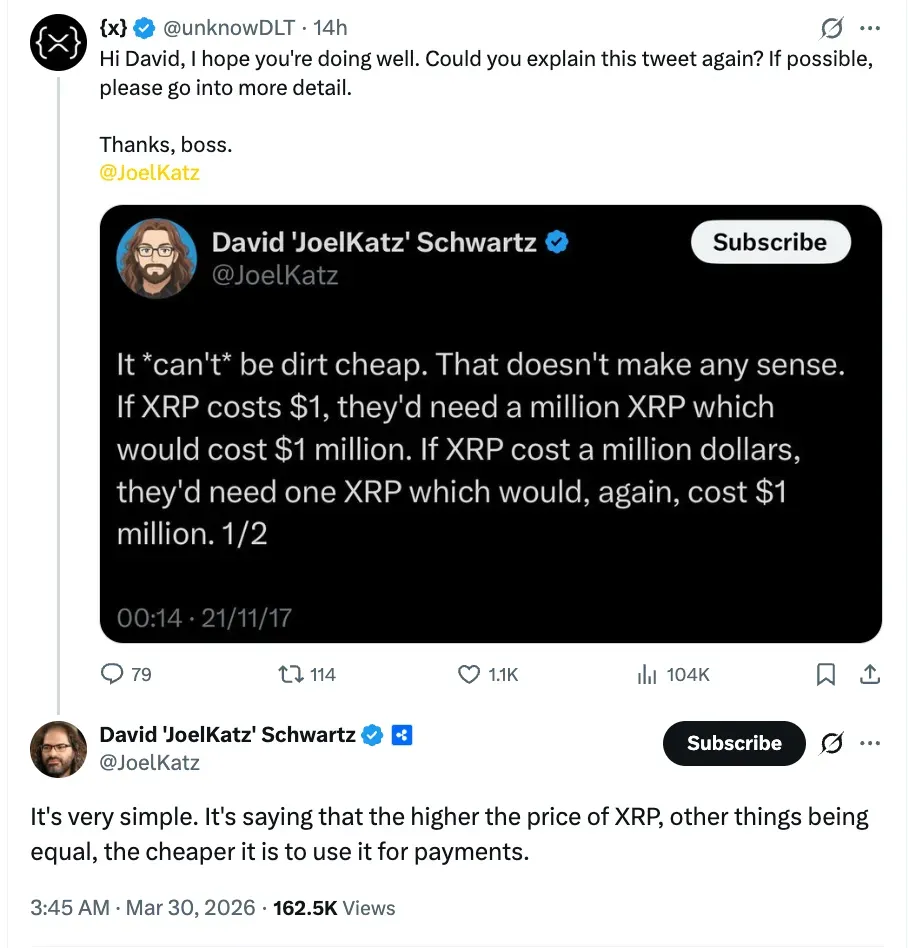
Task: Click the verified badge on JoelKatz's reply
Action: (371, 734)
